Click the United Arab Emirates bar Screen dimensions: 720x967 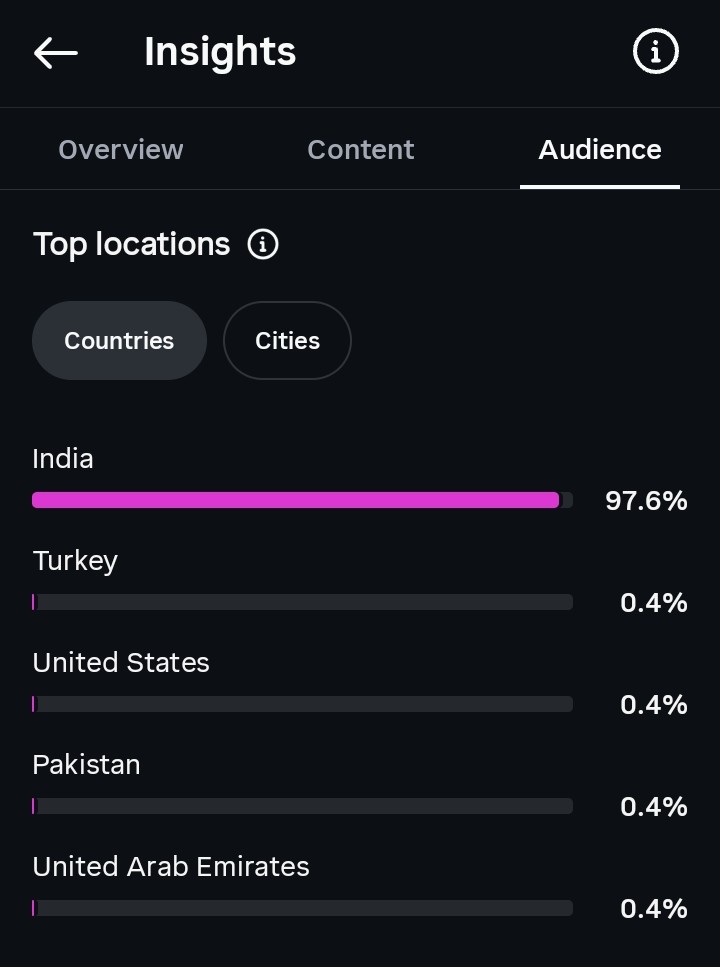pyautogui.click(x=302, y=908)
